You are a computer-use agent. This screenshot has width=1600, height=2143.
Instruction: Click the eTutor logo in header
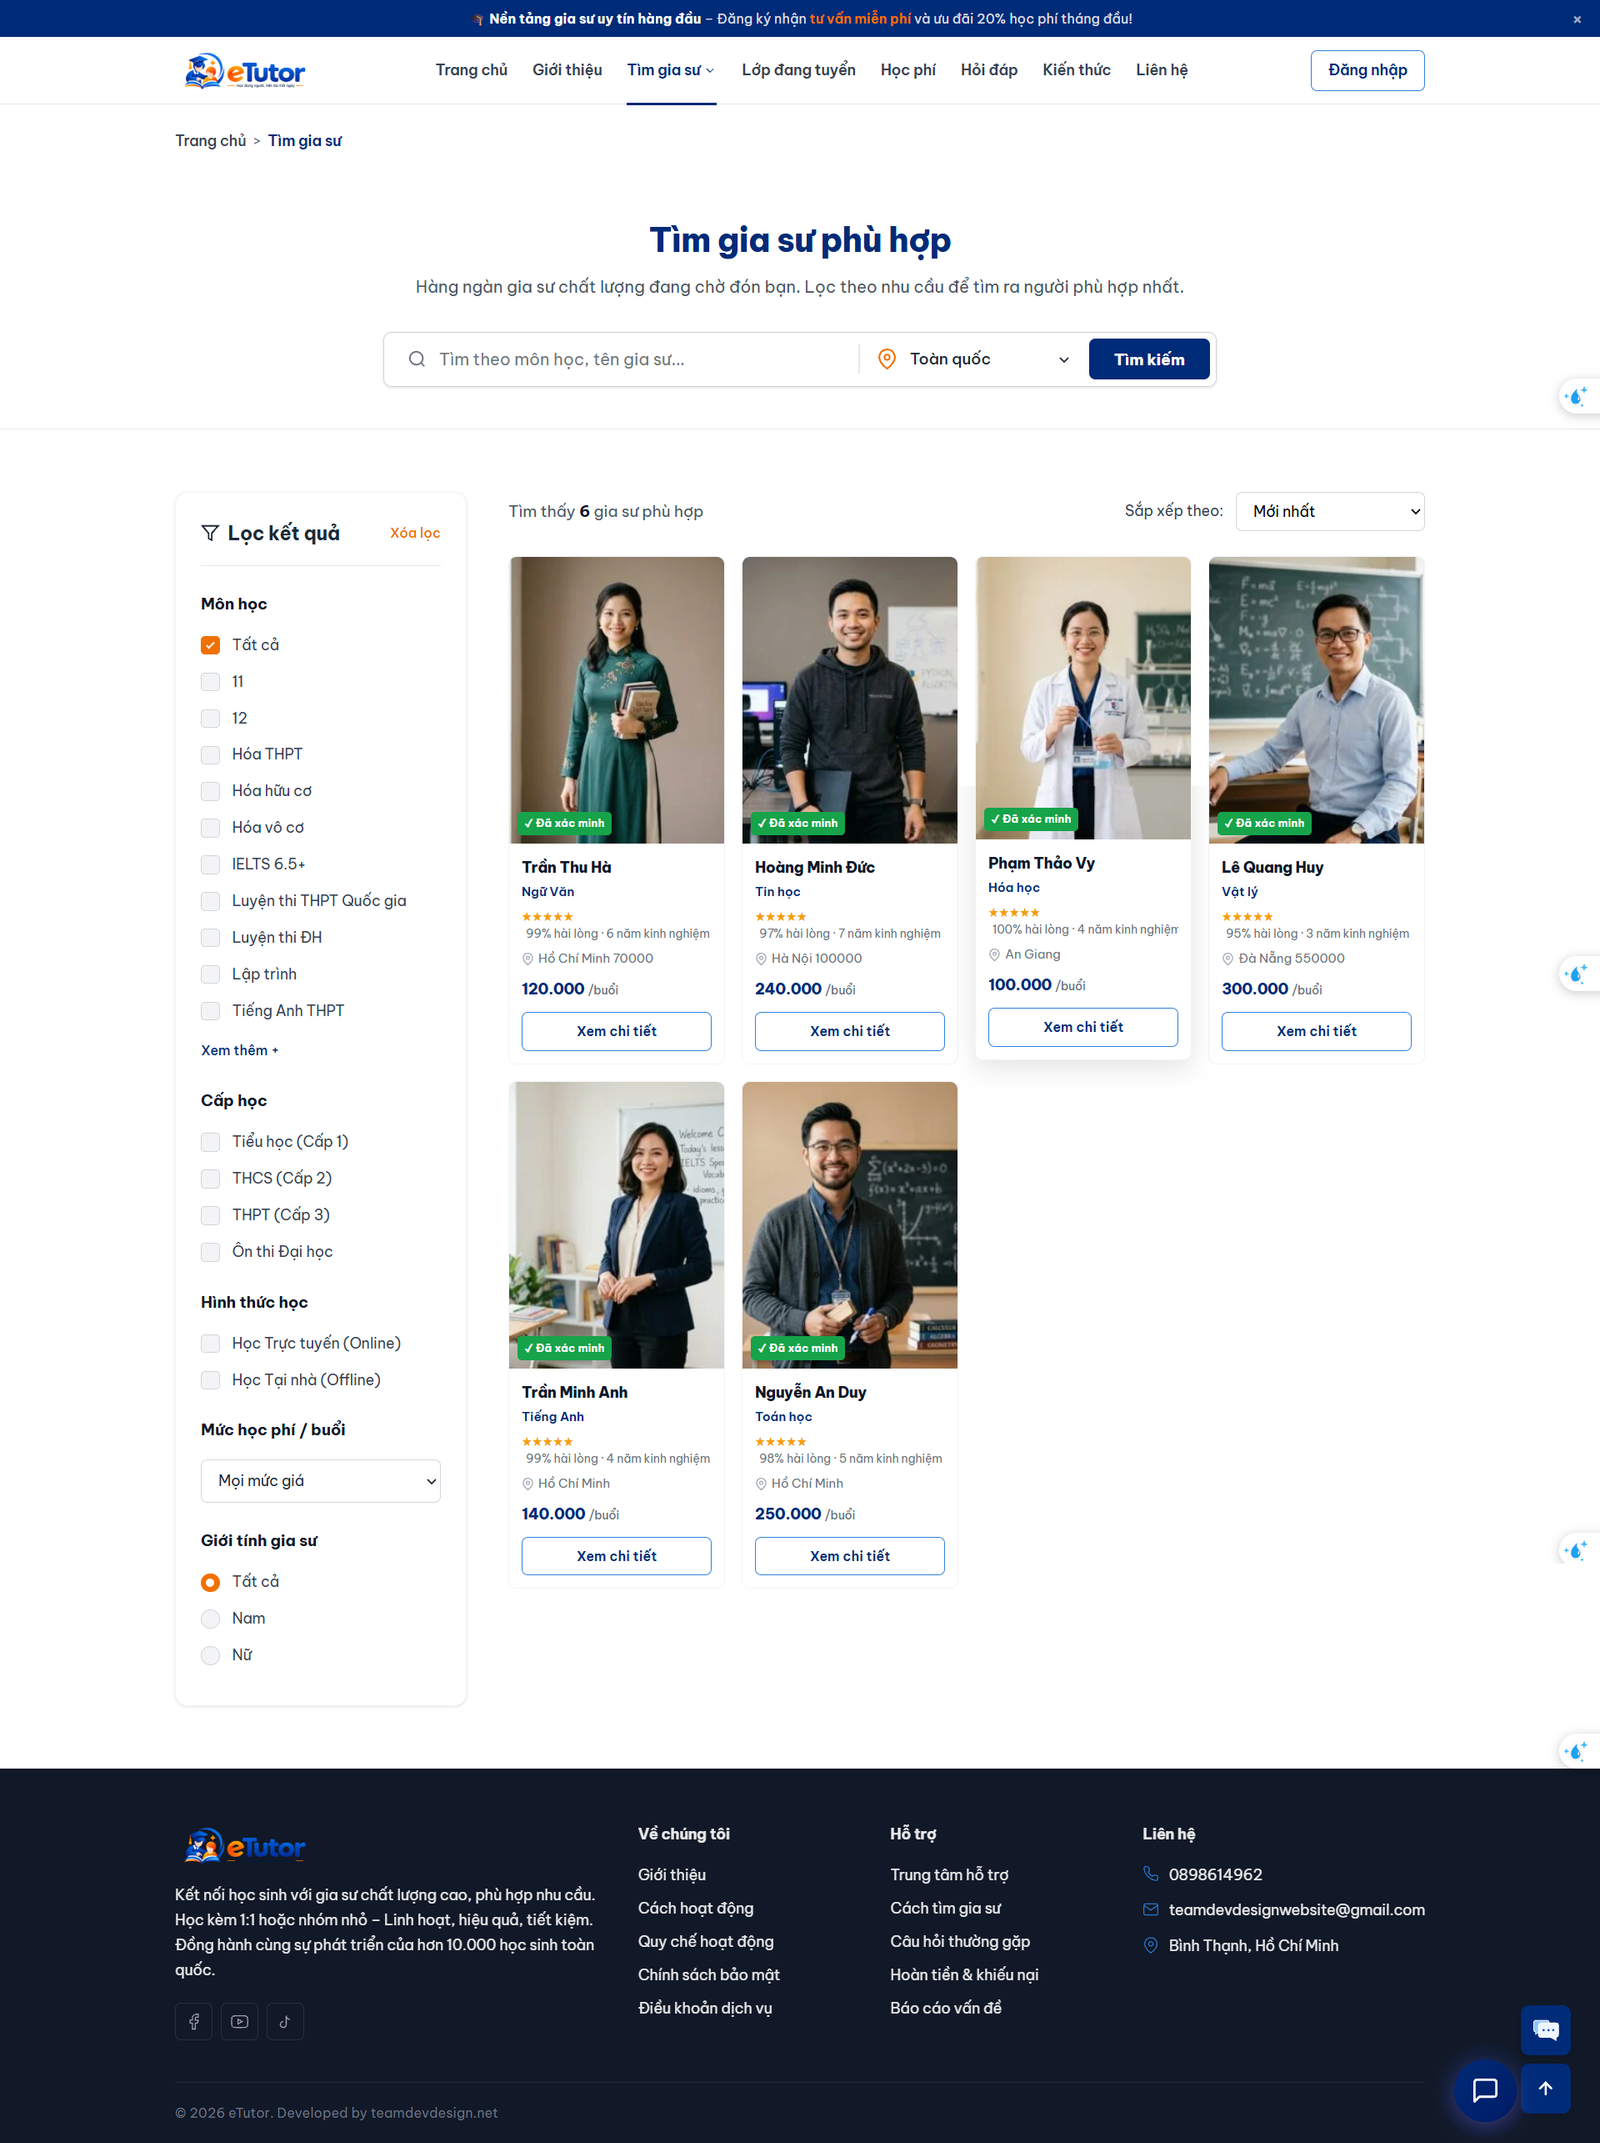pos(245,71)
